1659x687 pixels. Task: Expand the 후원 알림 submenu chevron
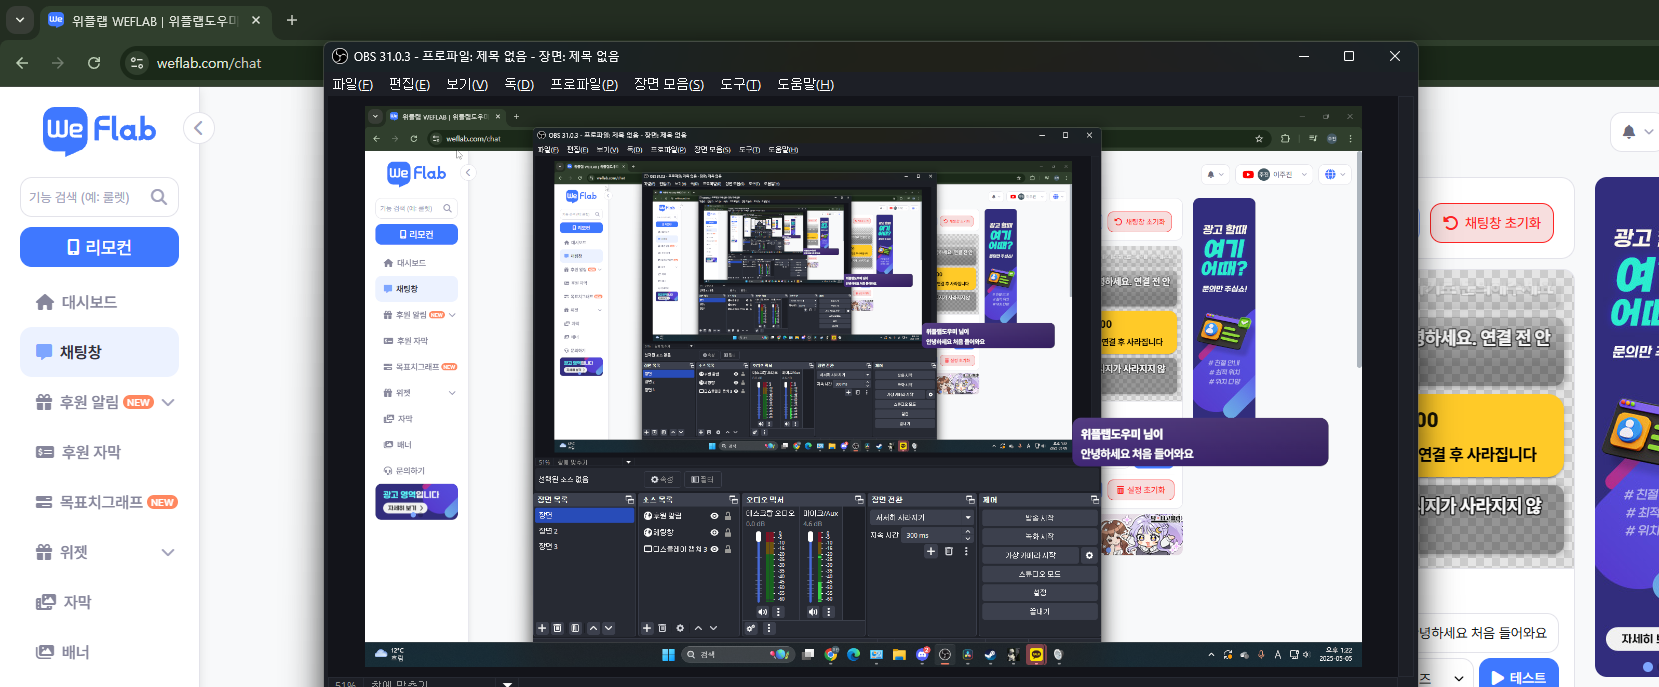(168, 402)
